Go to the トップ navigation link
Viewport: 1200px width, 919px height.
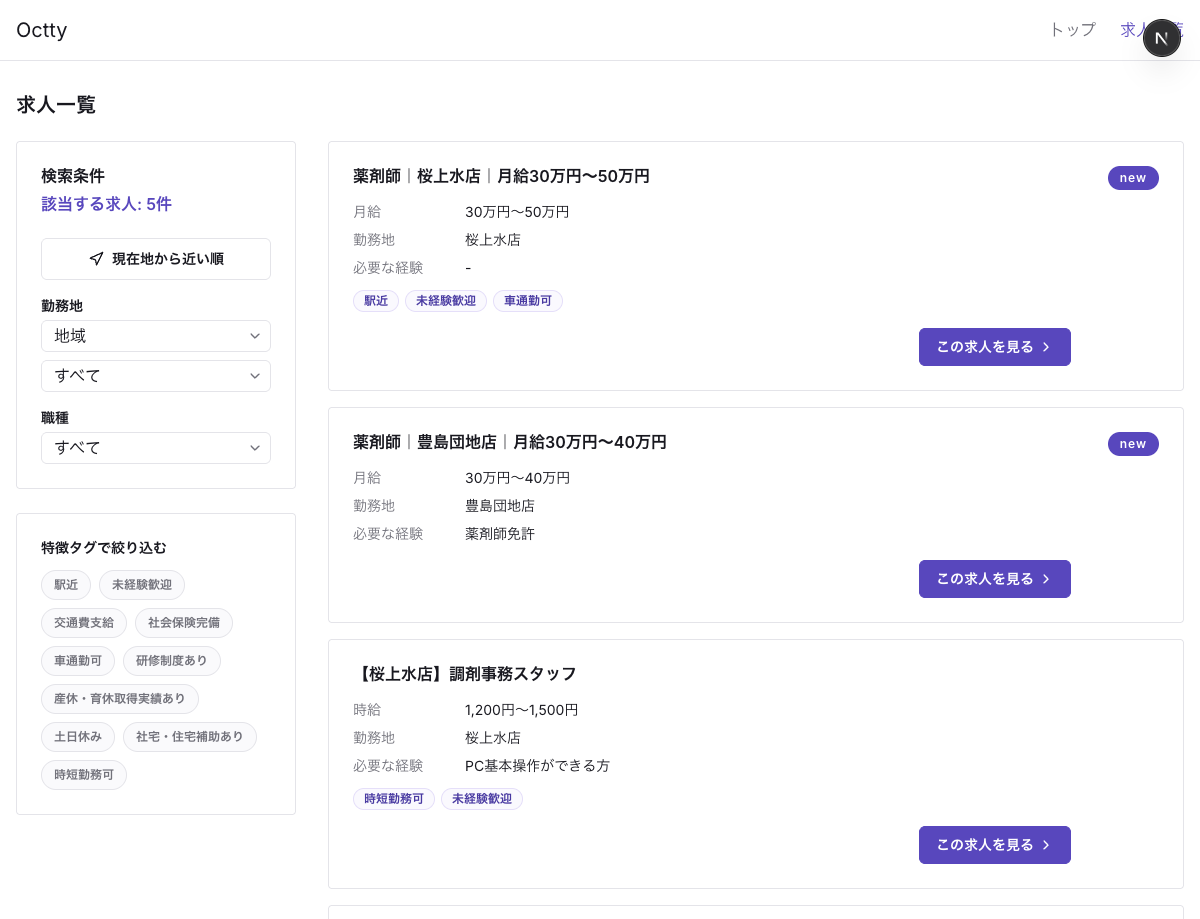click(1072, 30)
